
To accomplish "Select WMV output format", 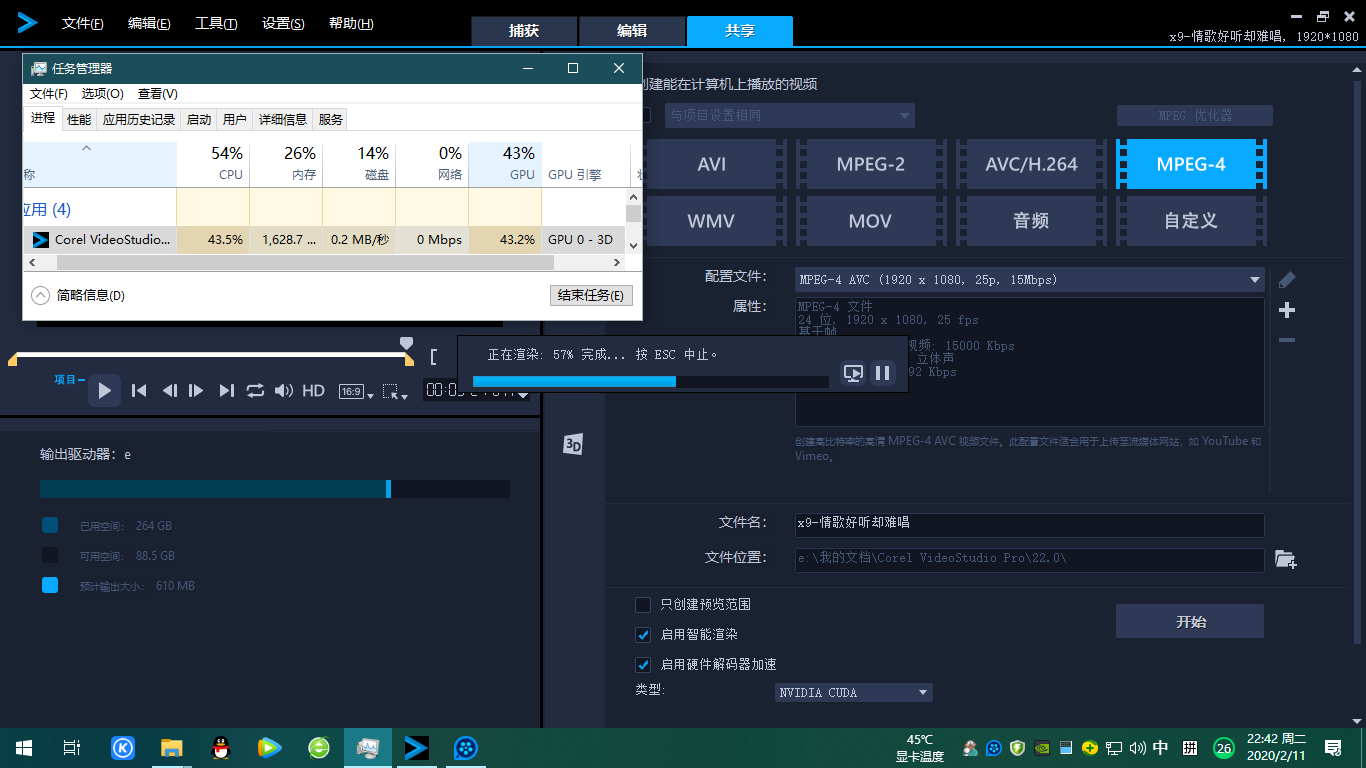I will (x=712, y=220).
